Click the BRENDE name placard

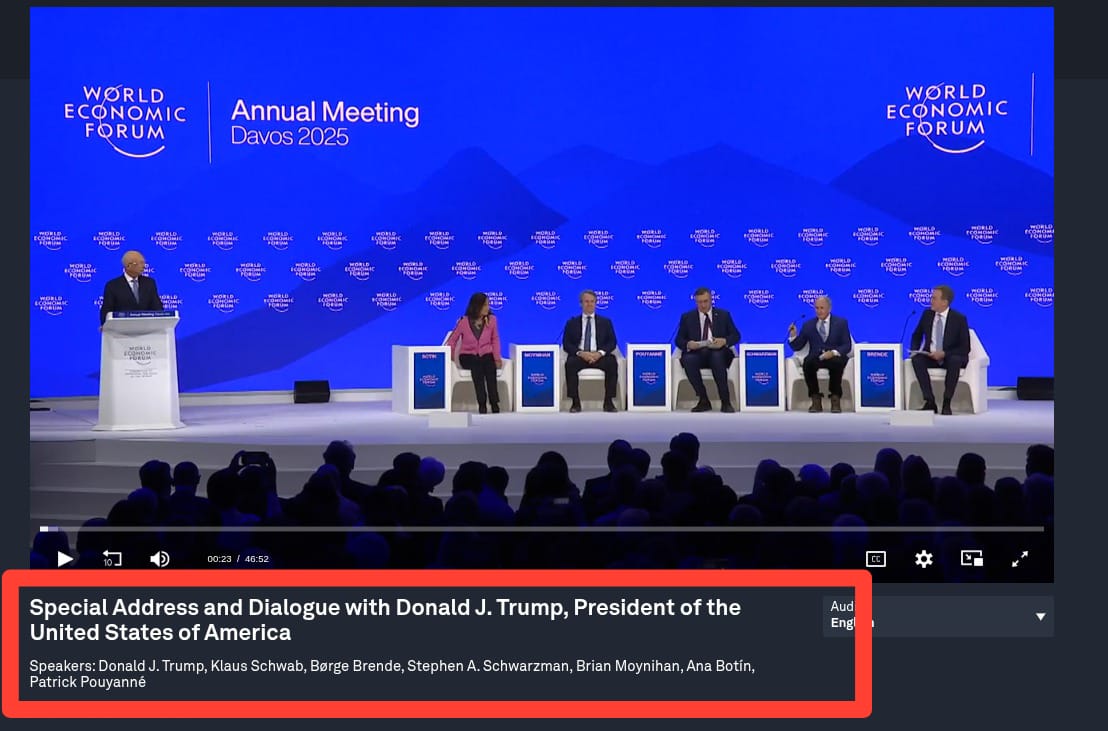877,379
